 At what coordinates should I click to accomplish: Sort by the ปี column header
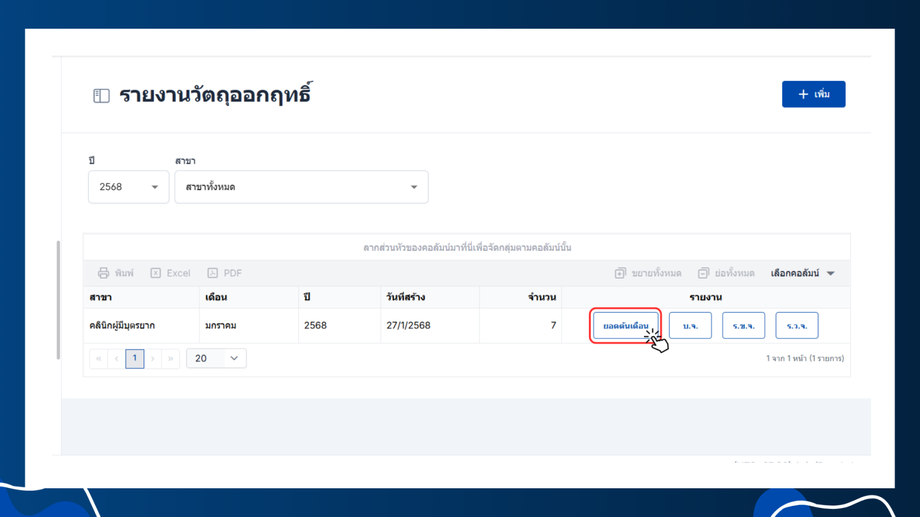(339, 297)
